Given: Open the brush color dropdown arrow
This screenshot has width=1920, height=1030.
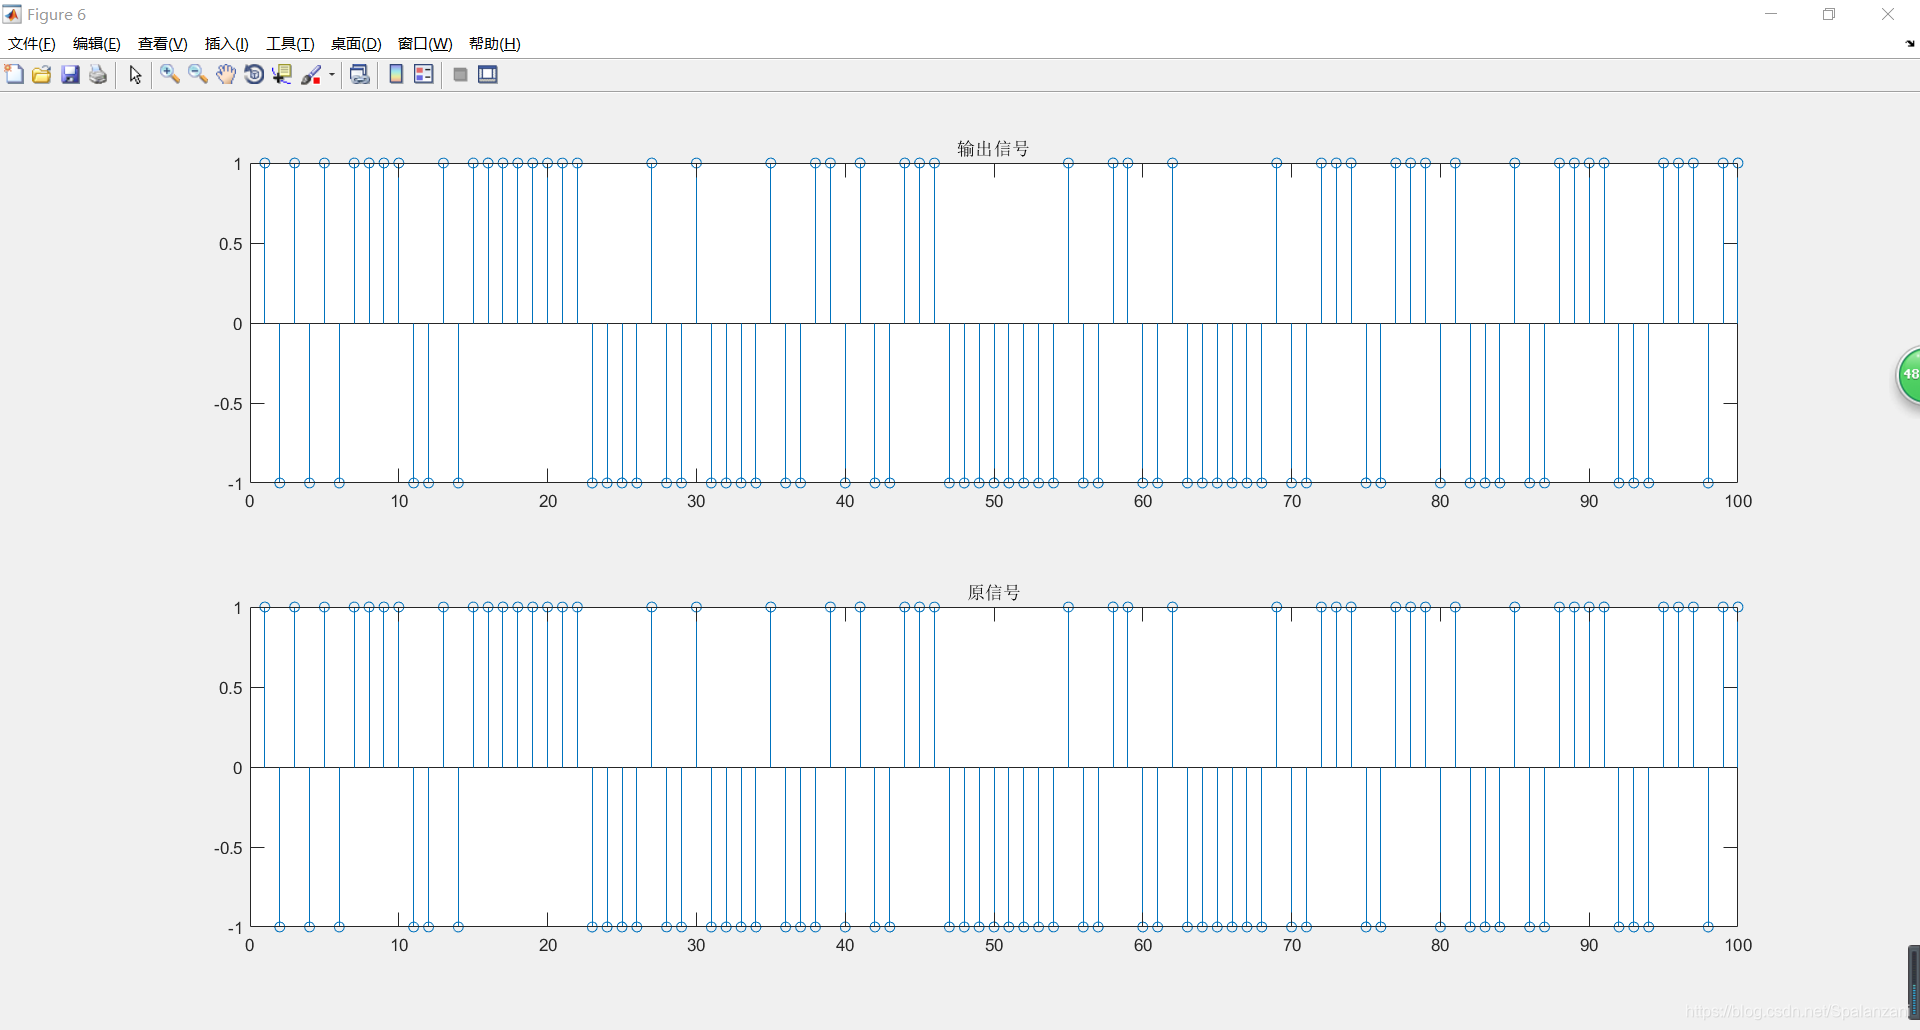Looking at the screenshot, I should [332, 75].
